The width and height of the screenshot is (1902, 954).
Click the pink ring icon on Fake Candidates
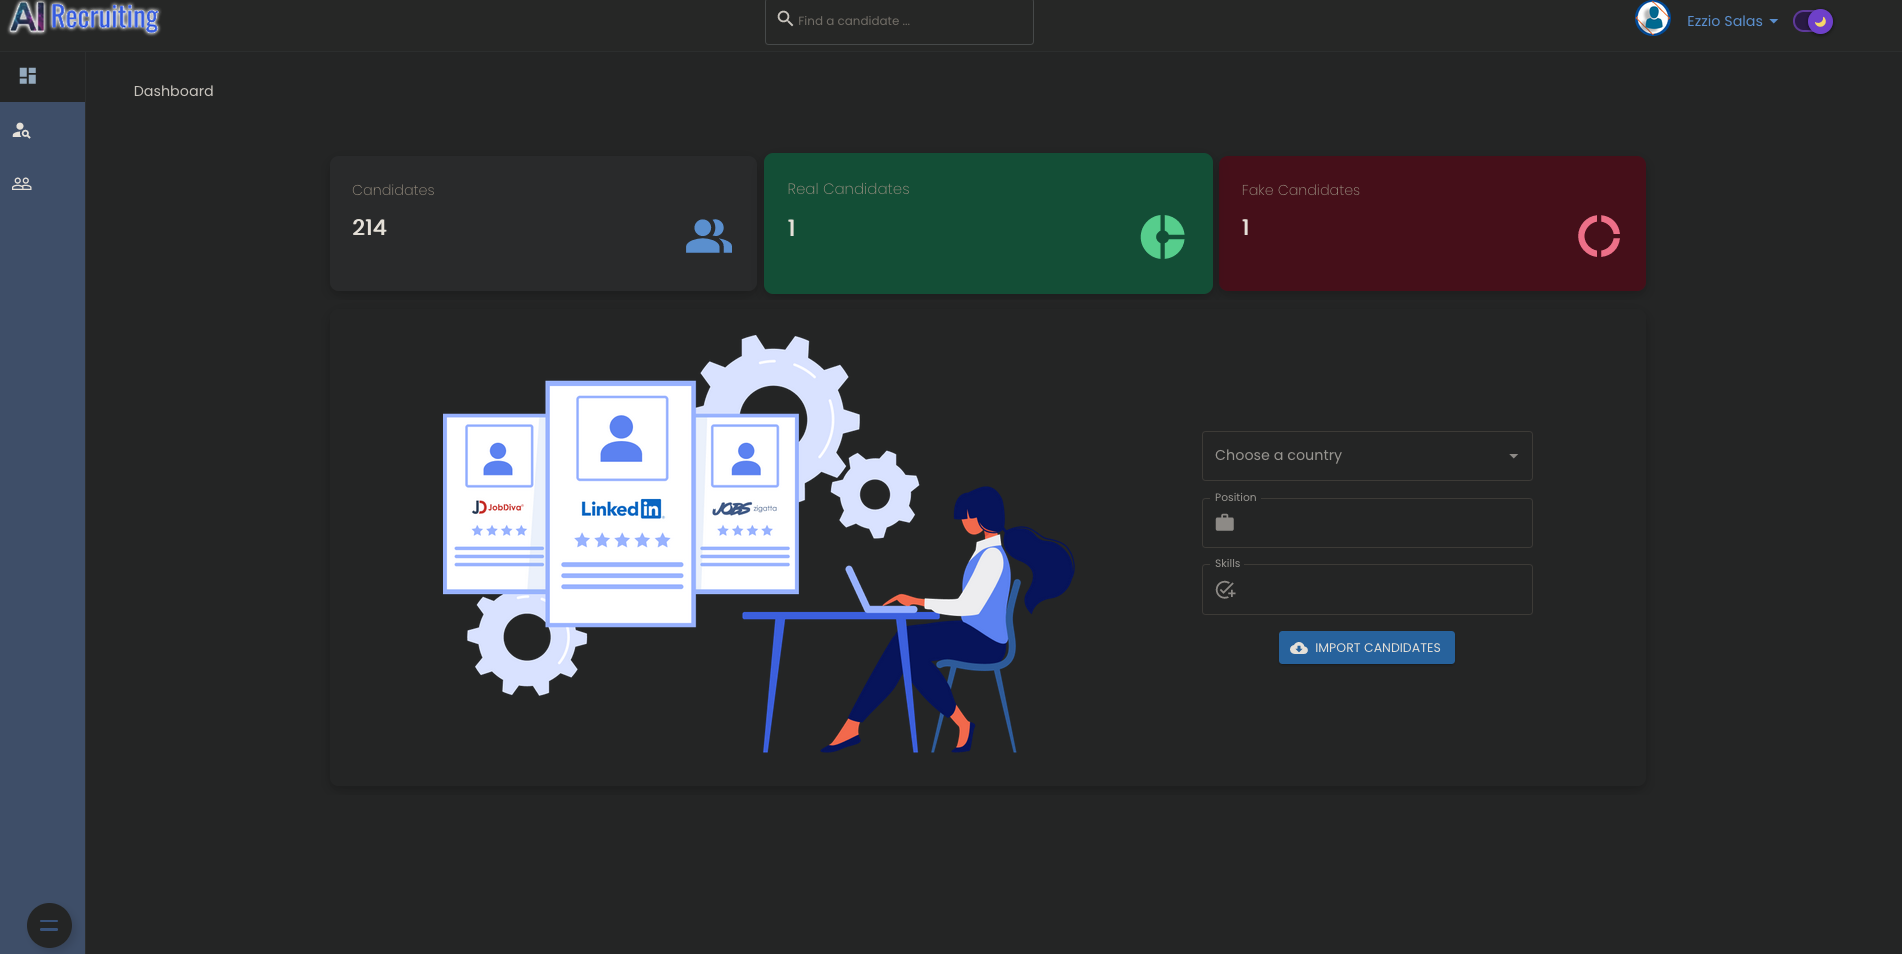tap(1599, 237)
